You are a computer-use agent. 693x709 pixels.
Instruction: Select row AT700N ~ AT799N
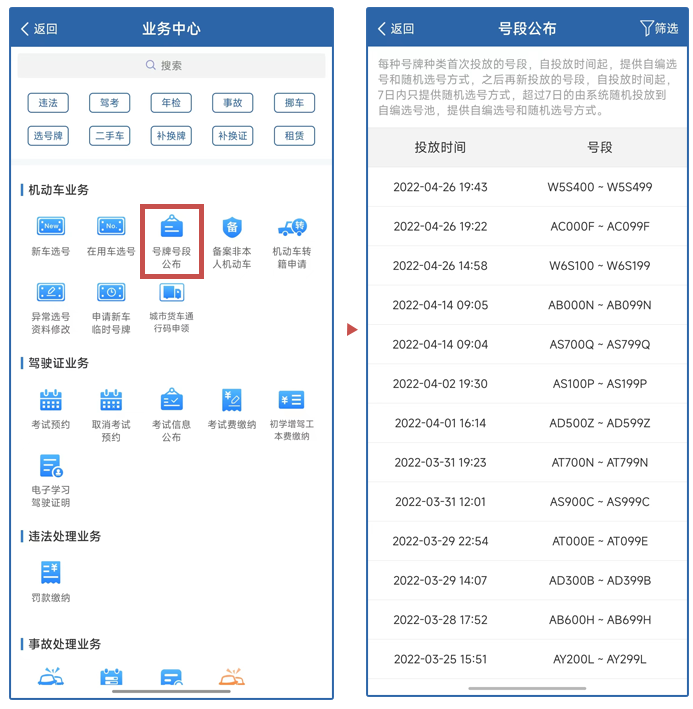pyautogui.click(x=528, y=463)
